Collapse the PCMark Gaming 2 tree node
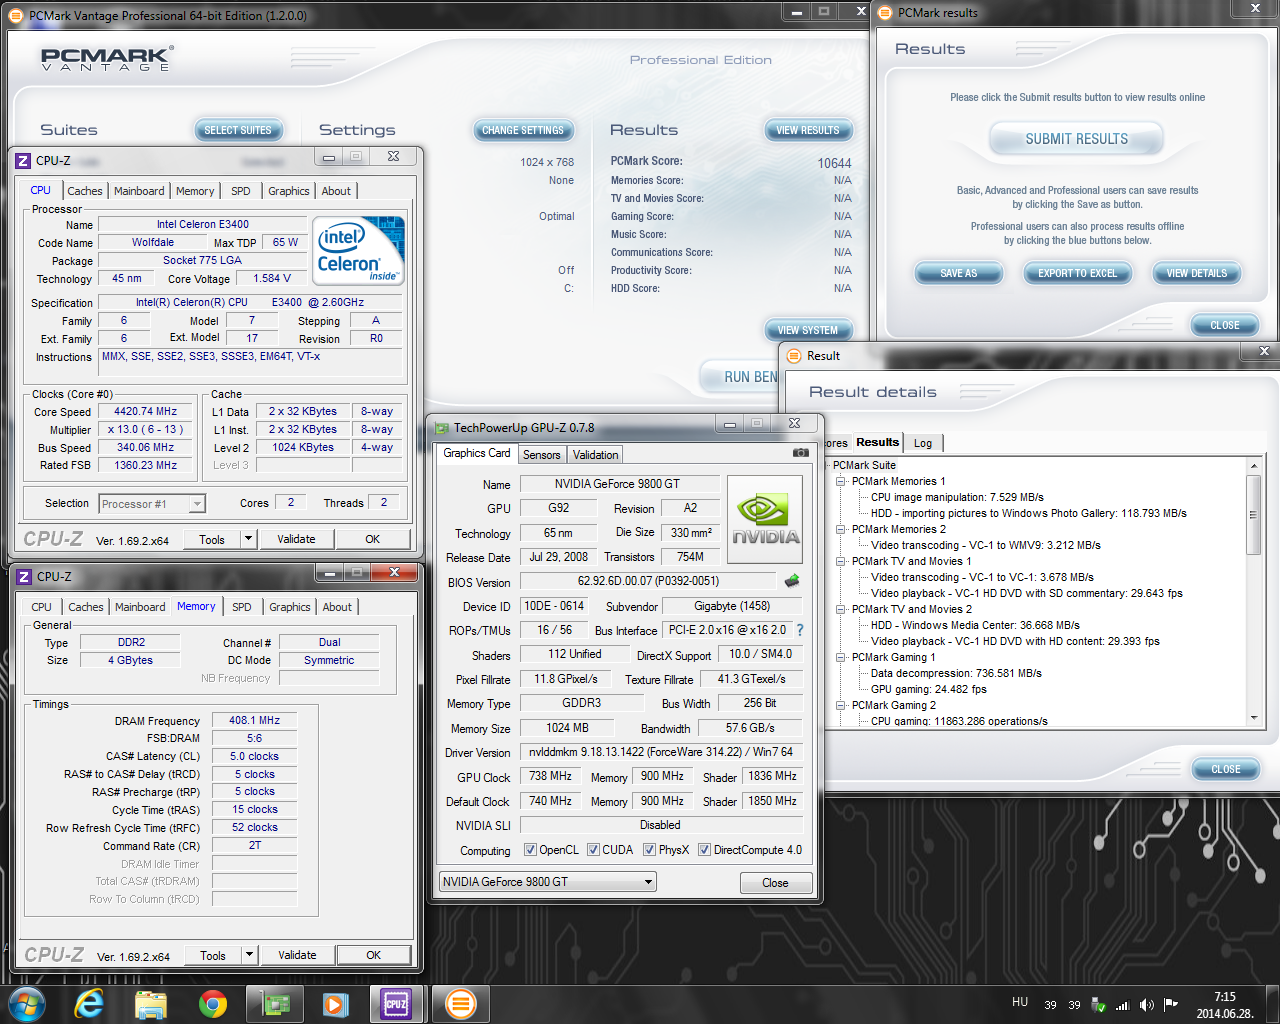Image resolution: width=1280 pixels, height=1024 pixels. 841,705
